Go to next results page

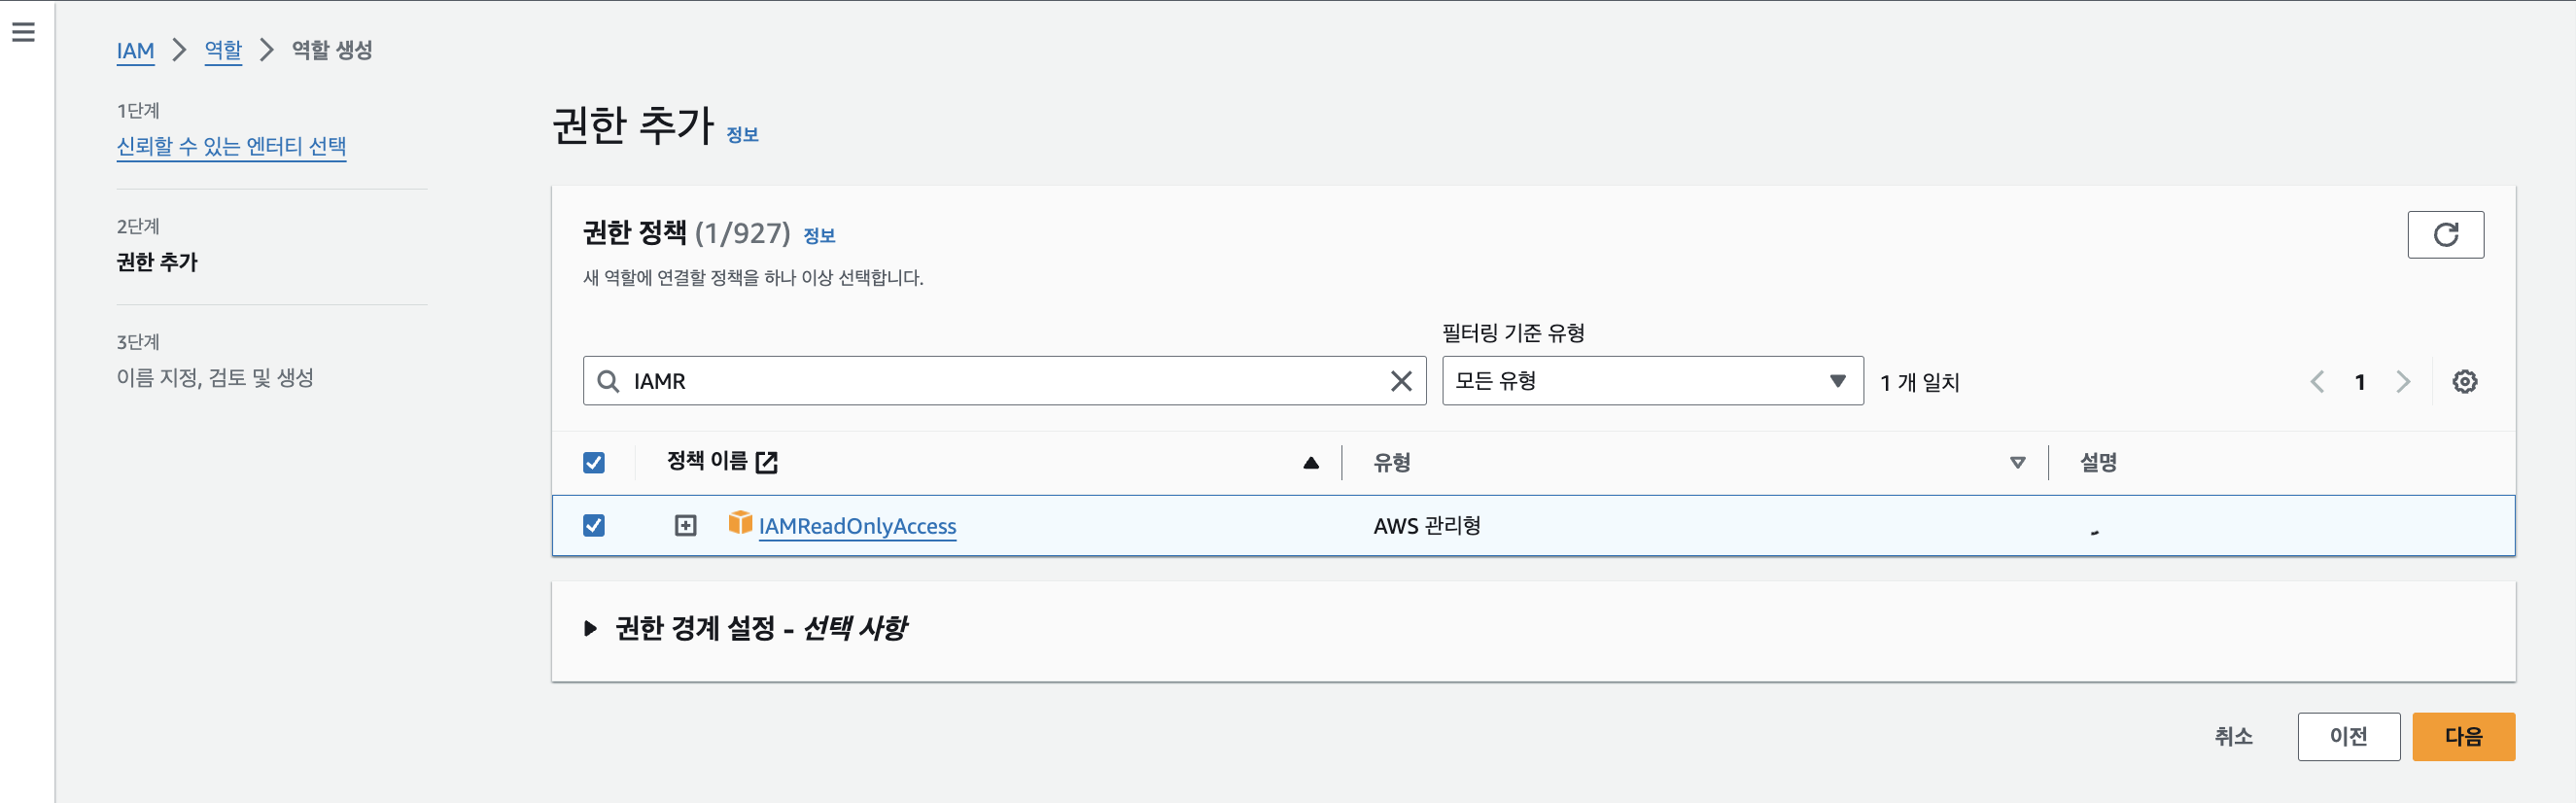coord(2403,381)
